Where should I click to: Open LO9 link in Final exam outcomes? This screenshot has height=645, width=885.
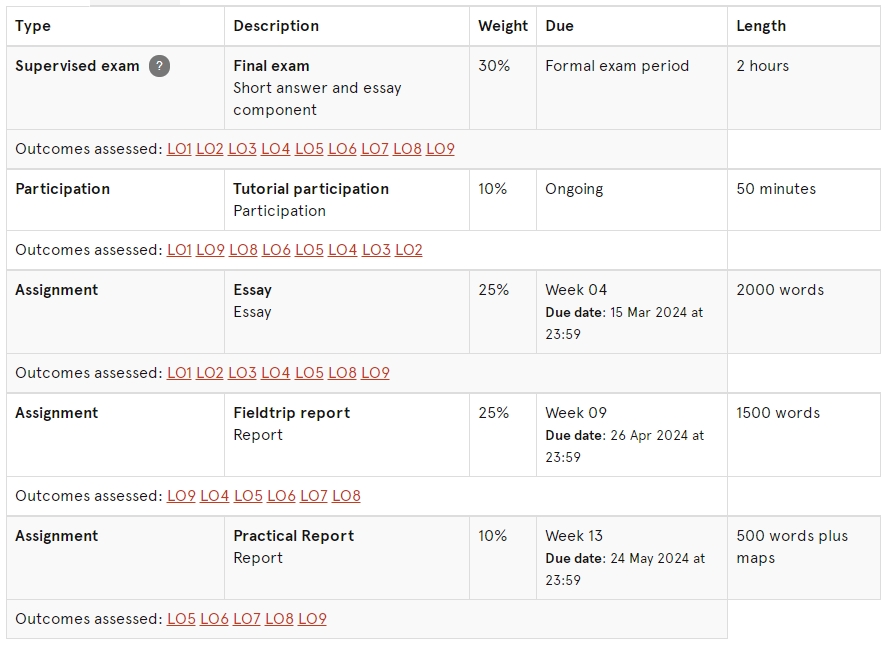[440, 149]
